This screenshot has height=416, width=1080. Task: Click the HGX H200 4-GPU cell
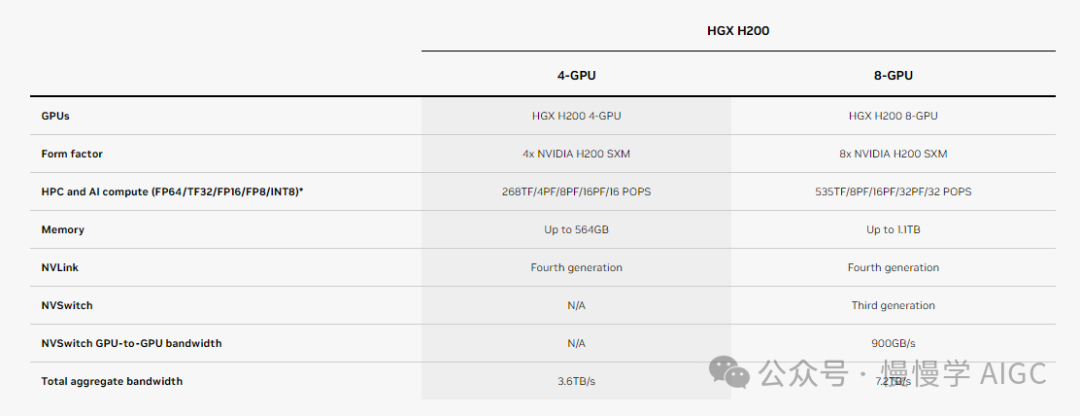coord(576,116)
